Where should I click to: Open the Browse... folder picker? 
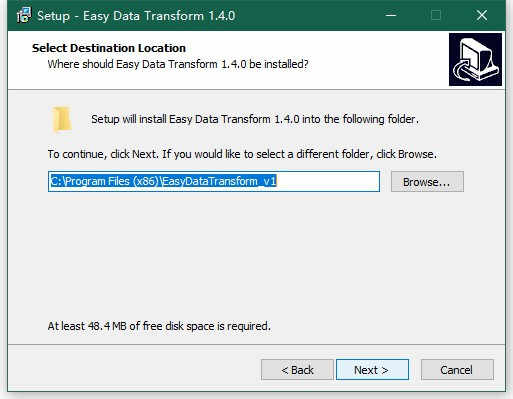(x=427, y=182)
